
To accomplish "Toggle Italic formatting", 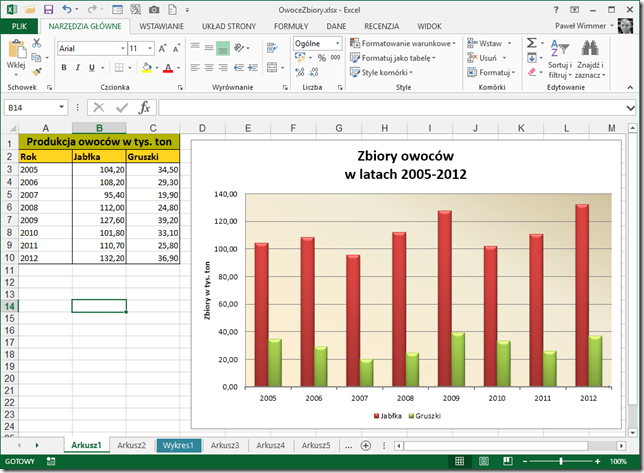I will [x=78, y=67].
